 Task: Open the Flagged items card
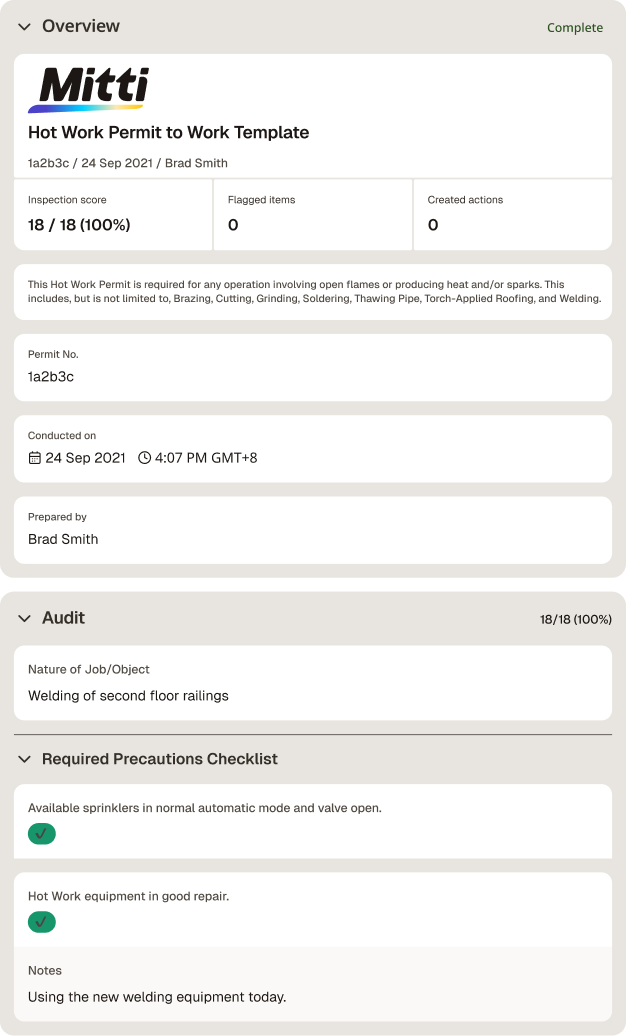pos(313,215)
